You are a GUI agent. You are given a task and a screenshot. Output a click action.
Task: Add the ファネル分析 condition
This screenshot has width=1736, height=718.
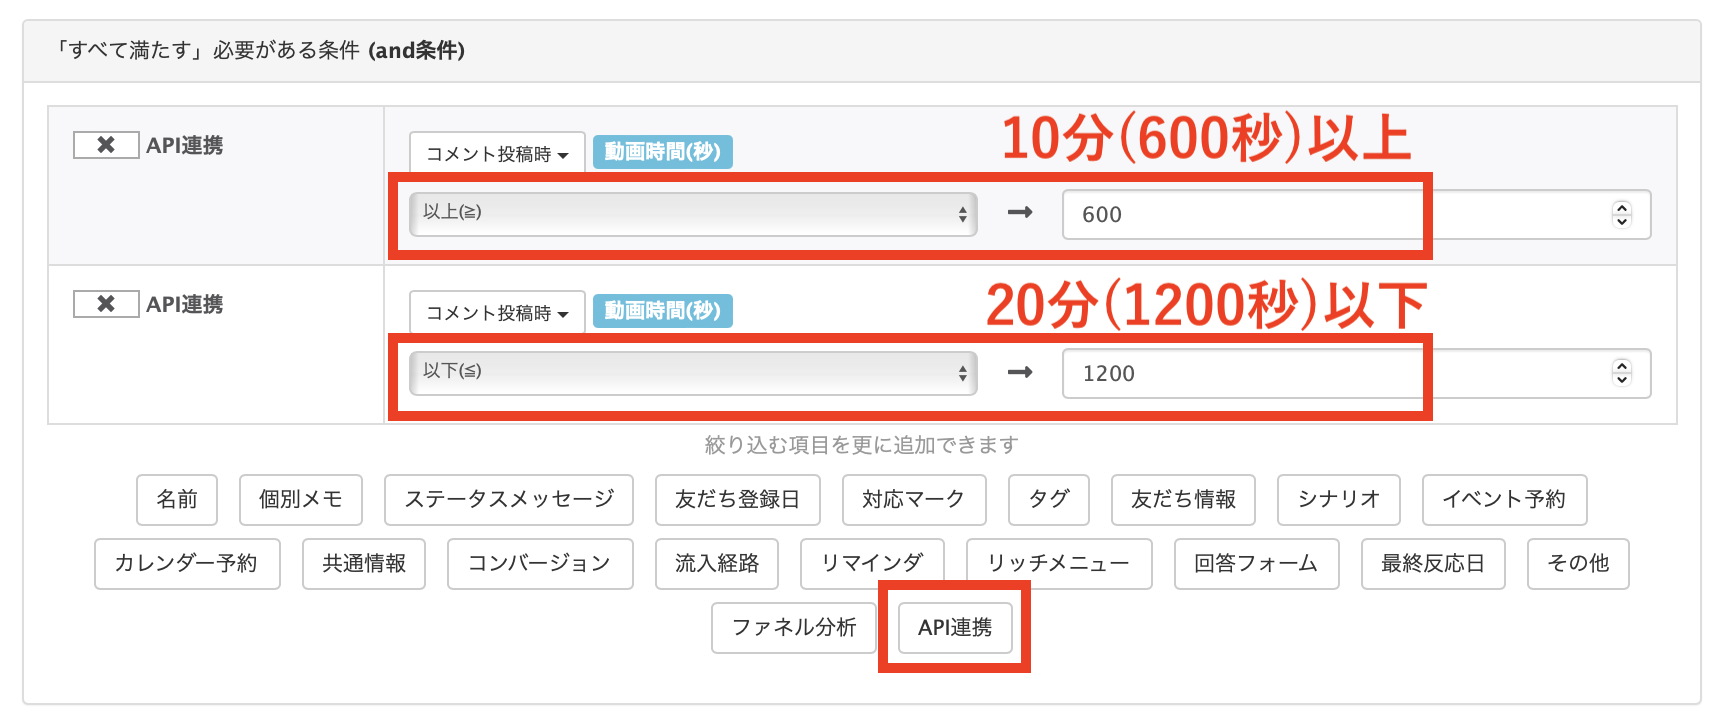pos(793,628)
